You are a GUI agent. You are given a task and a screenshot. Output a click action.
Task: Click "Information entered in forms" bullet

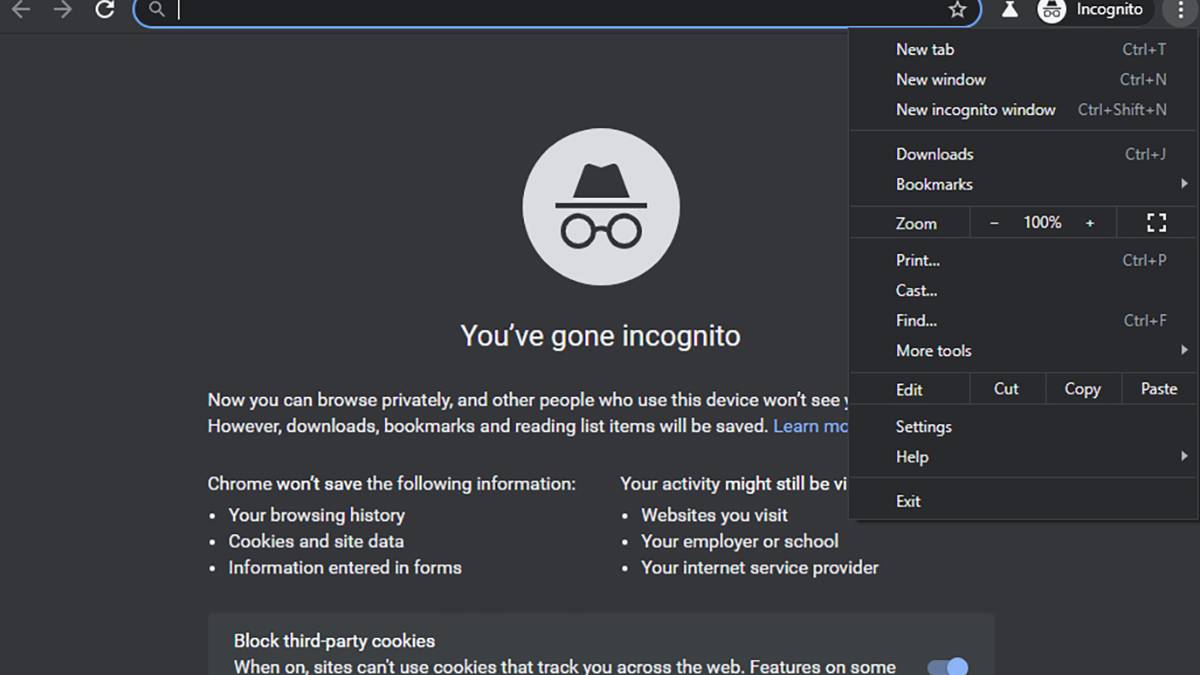click(345, 567)
